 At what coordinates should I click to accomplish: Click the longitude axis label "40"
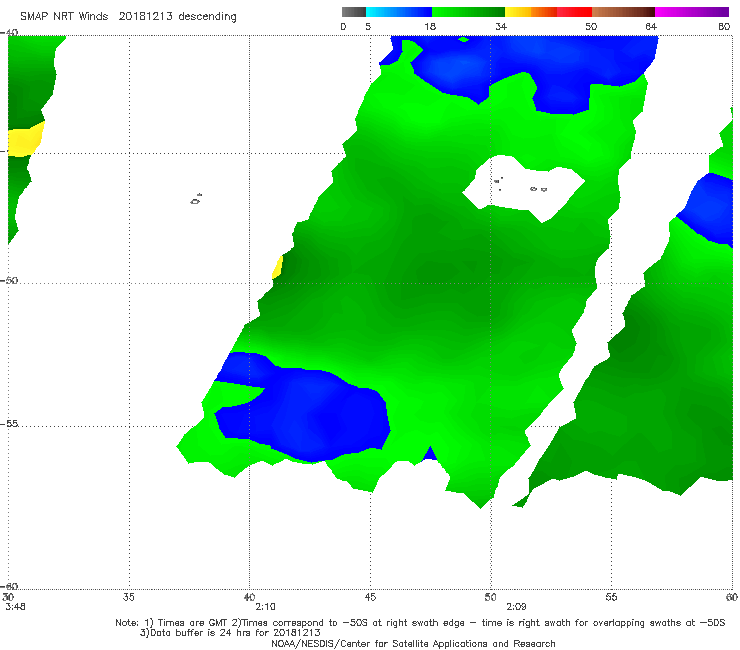coord(249,597)
